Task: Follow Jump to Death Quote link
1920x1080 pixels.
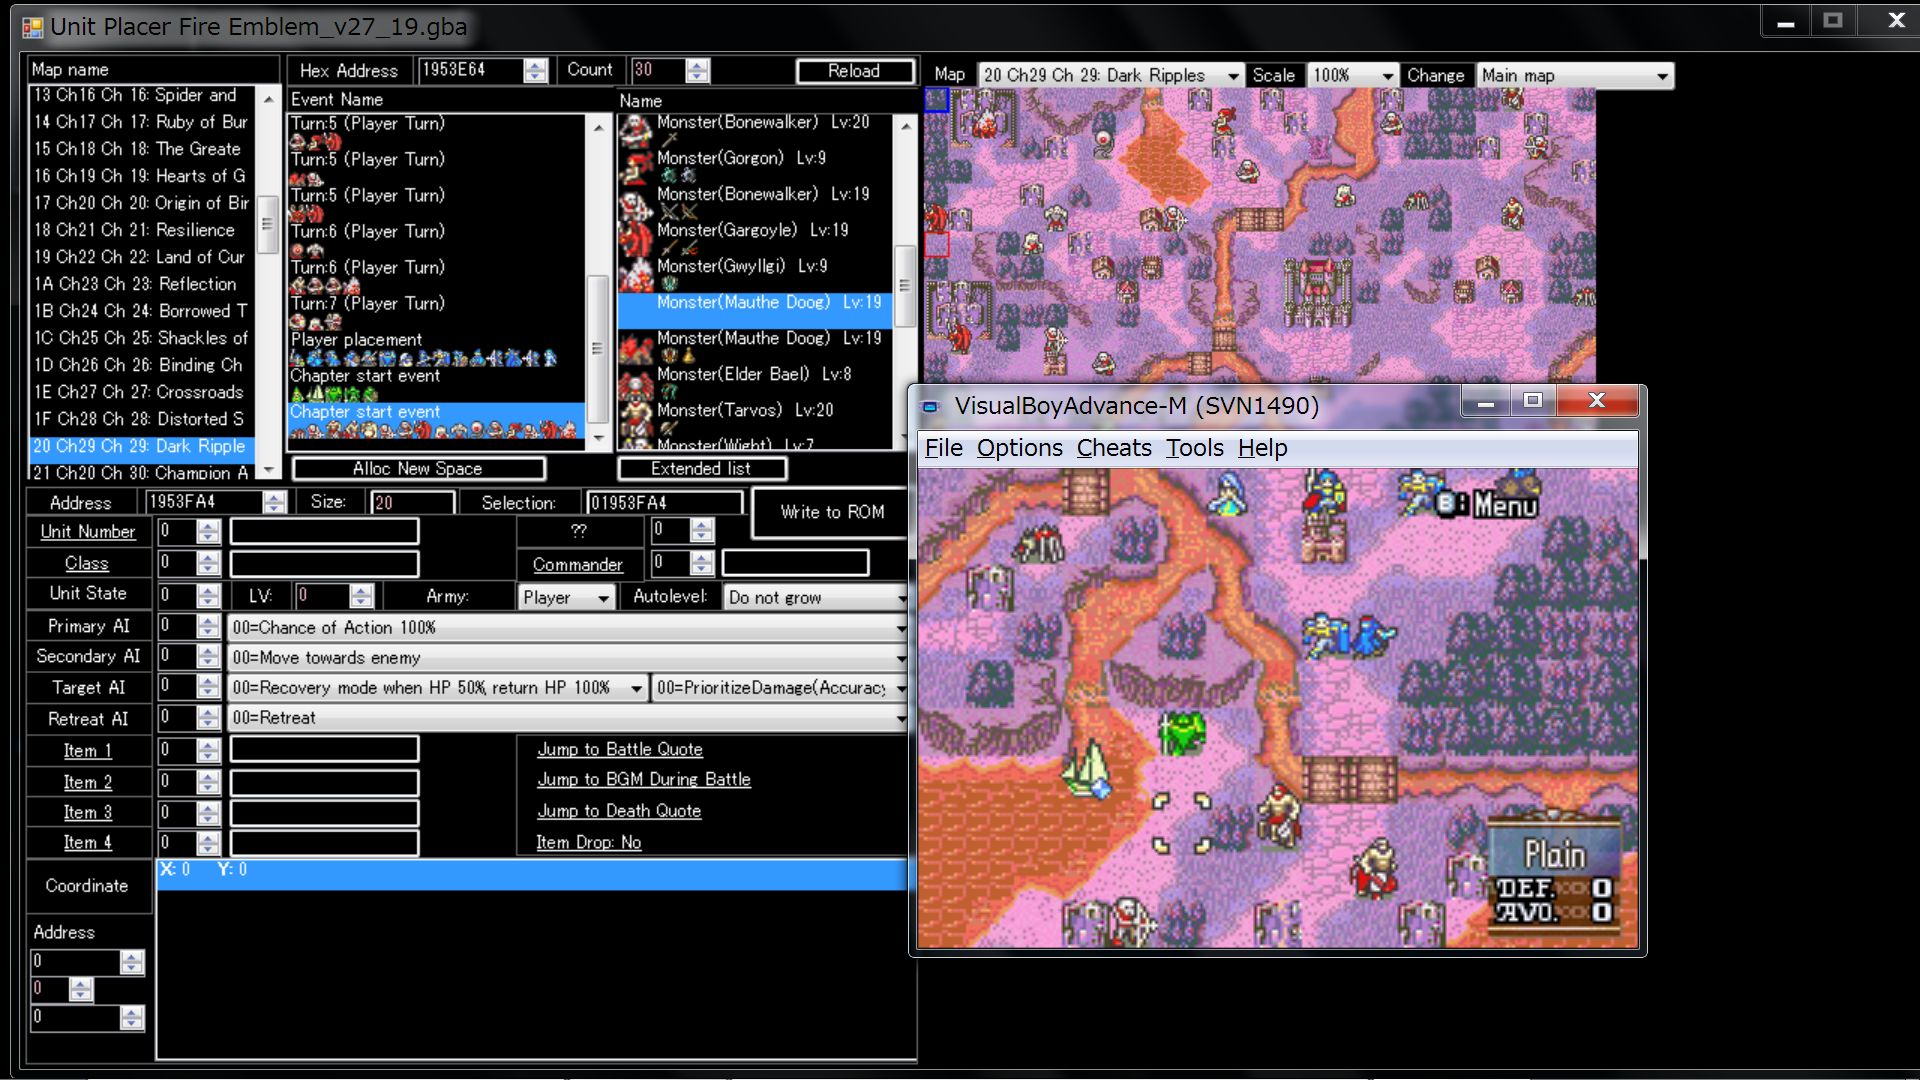Action: [619, 811]
